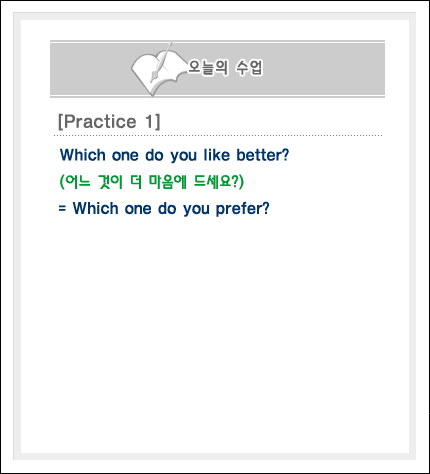
Task: Click the dotted divider under Practice 1
Action: (x=218, y=136)
